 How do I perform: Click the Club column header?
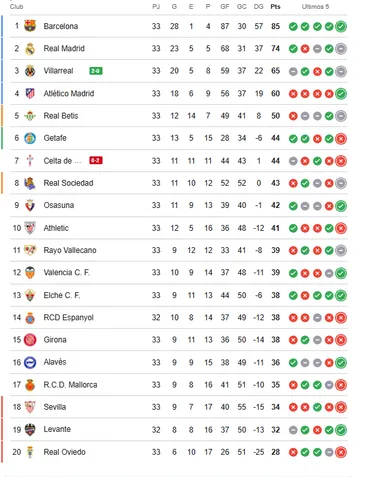tap(16, 6)
